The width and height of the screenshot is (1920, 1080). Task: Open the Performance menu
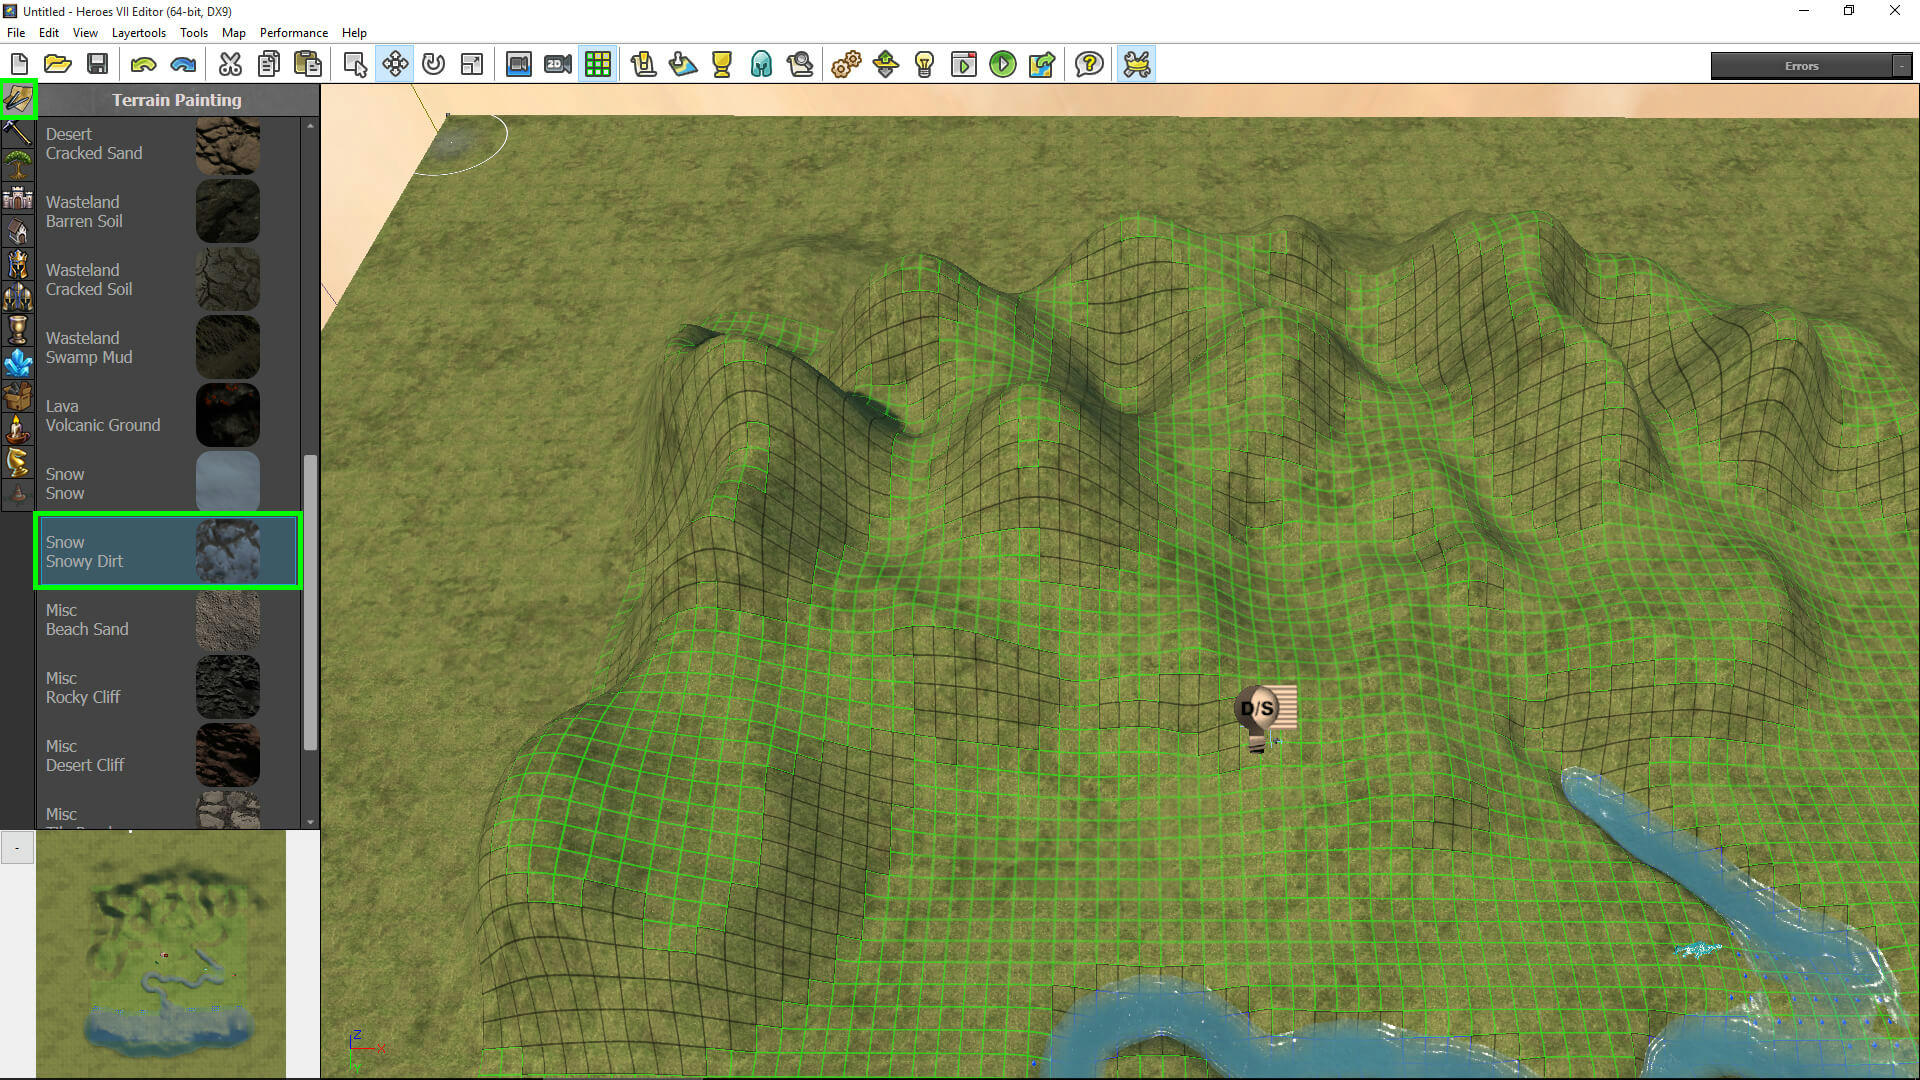[293, 32]
